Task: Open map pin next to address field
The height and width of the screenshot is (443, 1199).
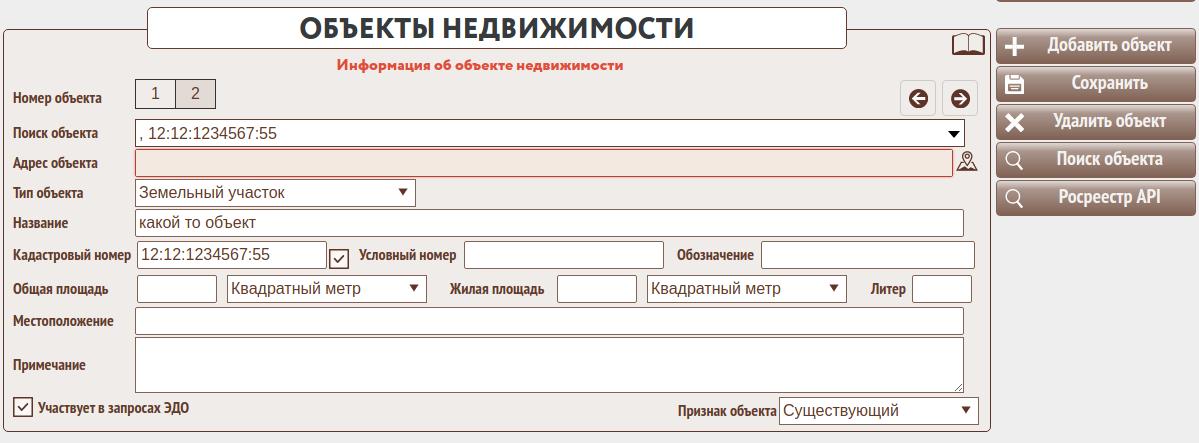Action: click(x=966, y=162)
